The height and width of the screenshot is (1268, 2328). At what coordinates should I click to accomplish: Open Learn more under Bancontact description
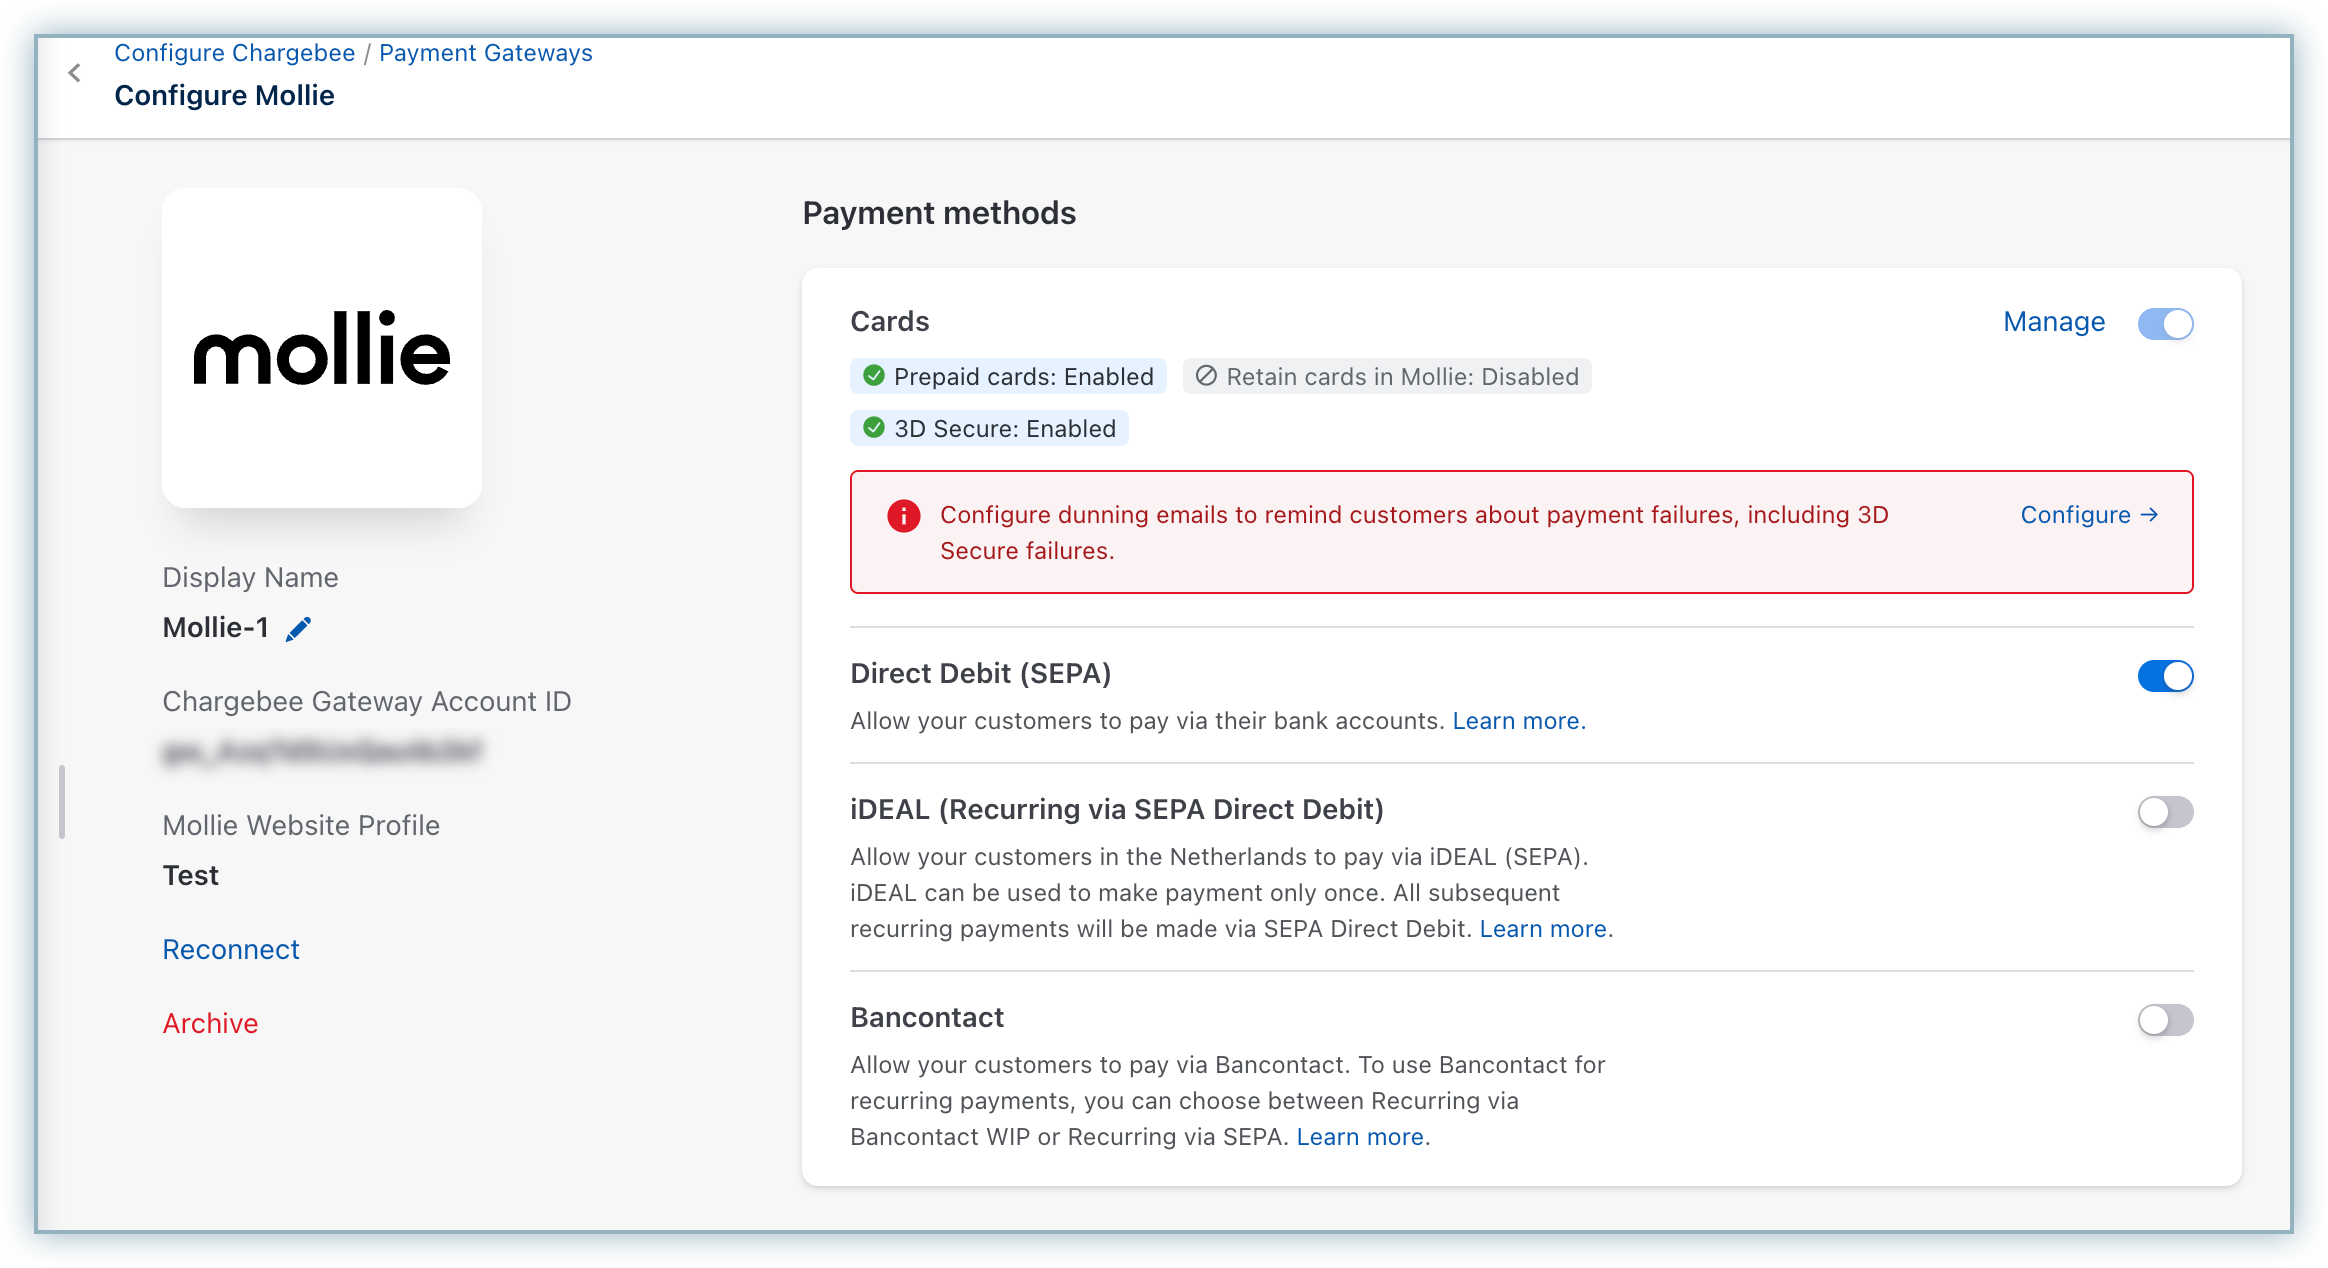(x=1361, y=1137)
